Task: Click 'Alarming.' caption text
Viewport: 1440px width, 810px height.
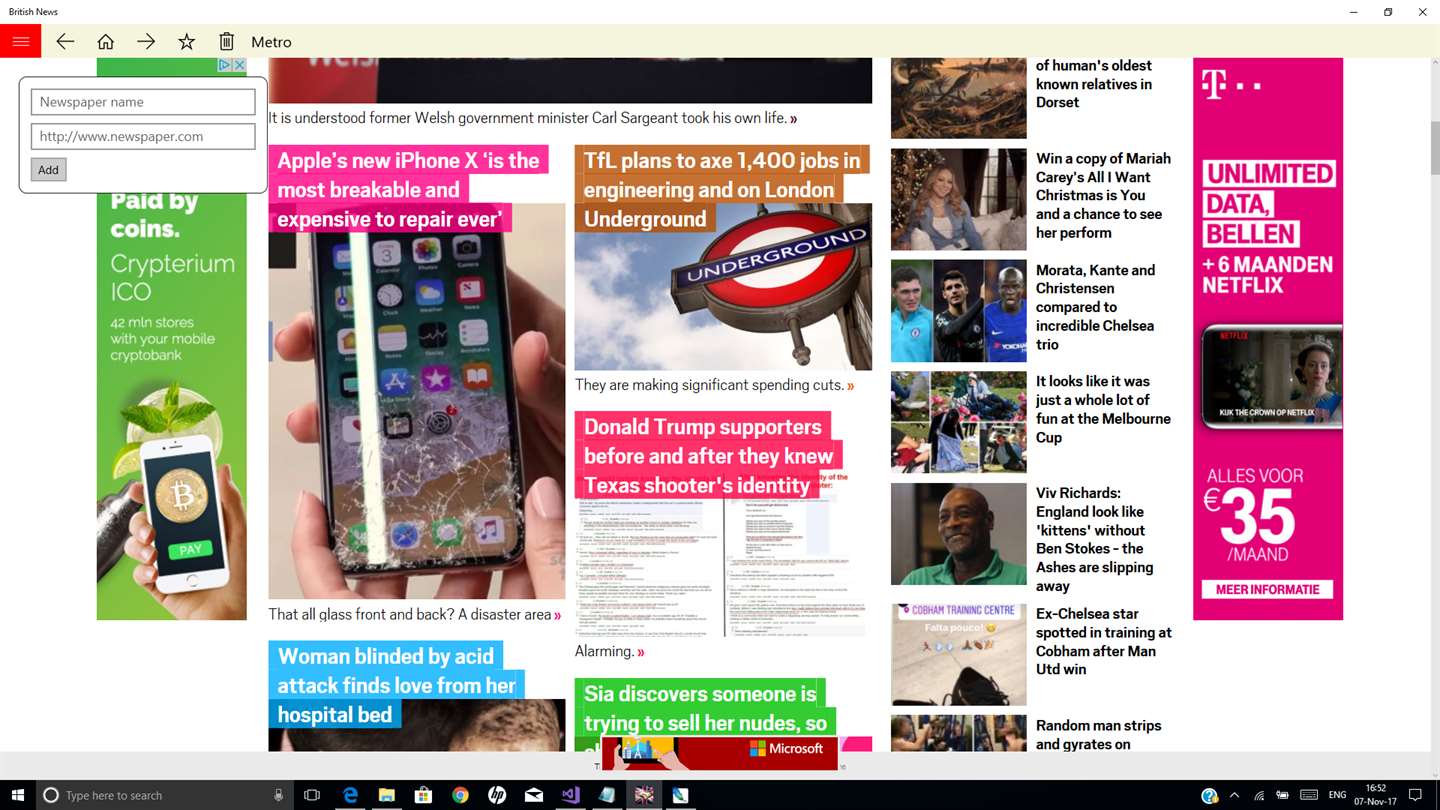Action: pos(604,651)
